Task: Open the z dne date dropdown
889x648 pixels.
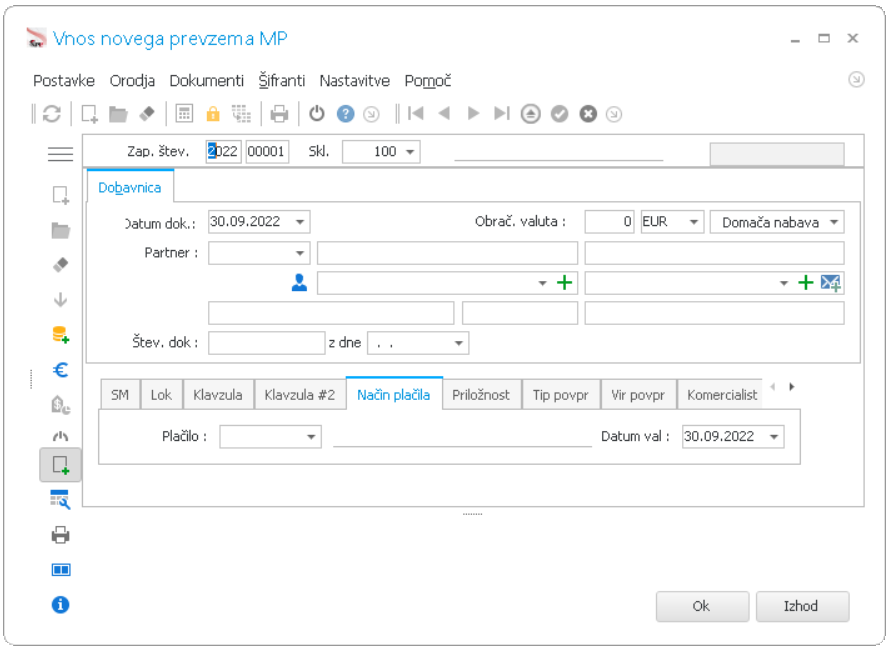Action: pyautogui.click(x=459, y=343)
